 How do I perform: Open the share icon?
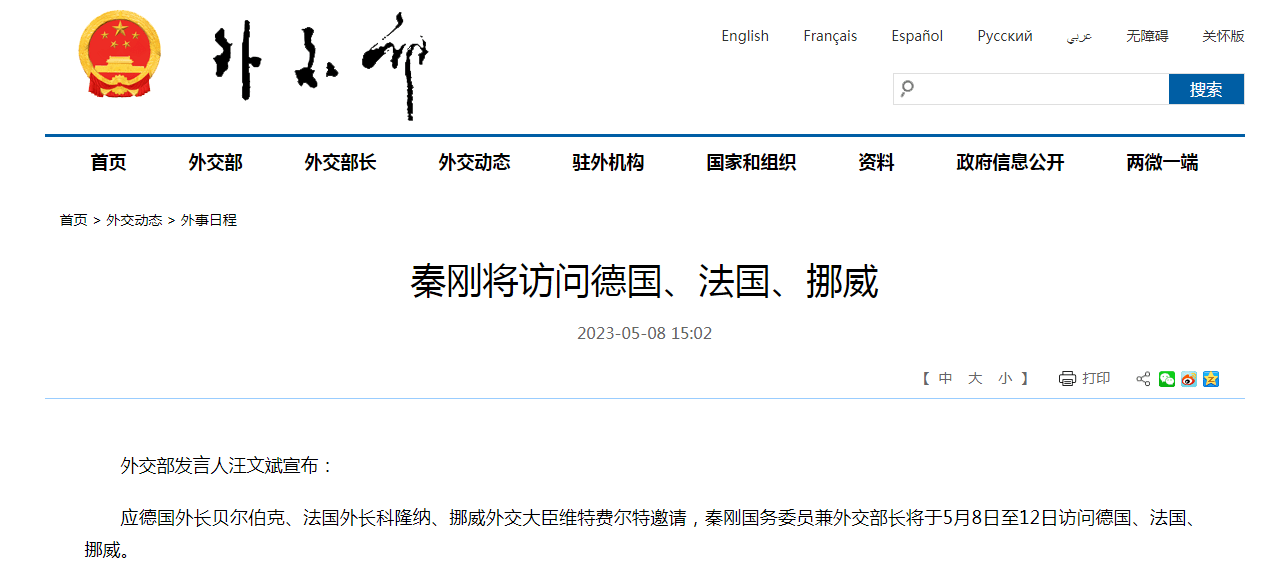pyautogui.click(x=1143, y=379)
